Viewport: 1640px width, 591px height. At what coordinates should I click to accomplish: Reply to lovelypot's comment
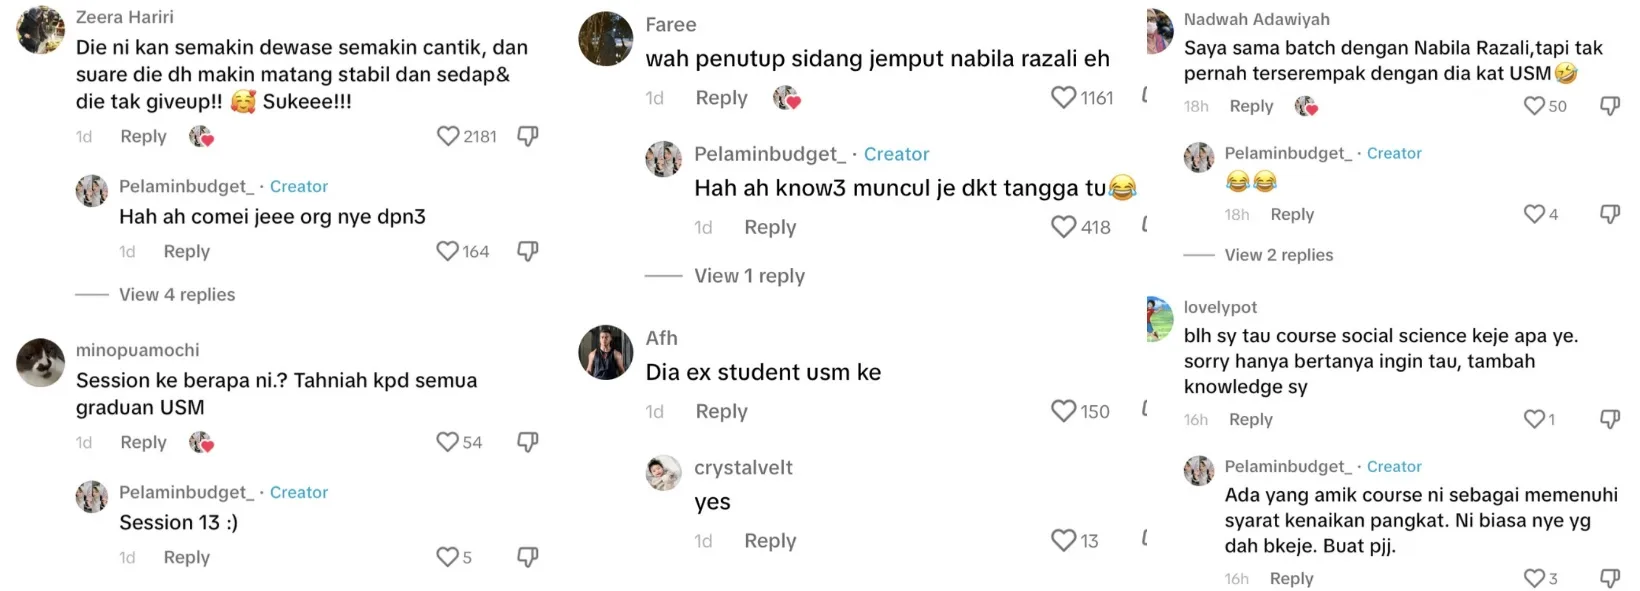(1250, 419)
